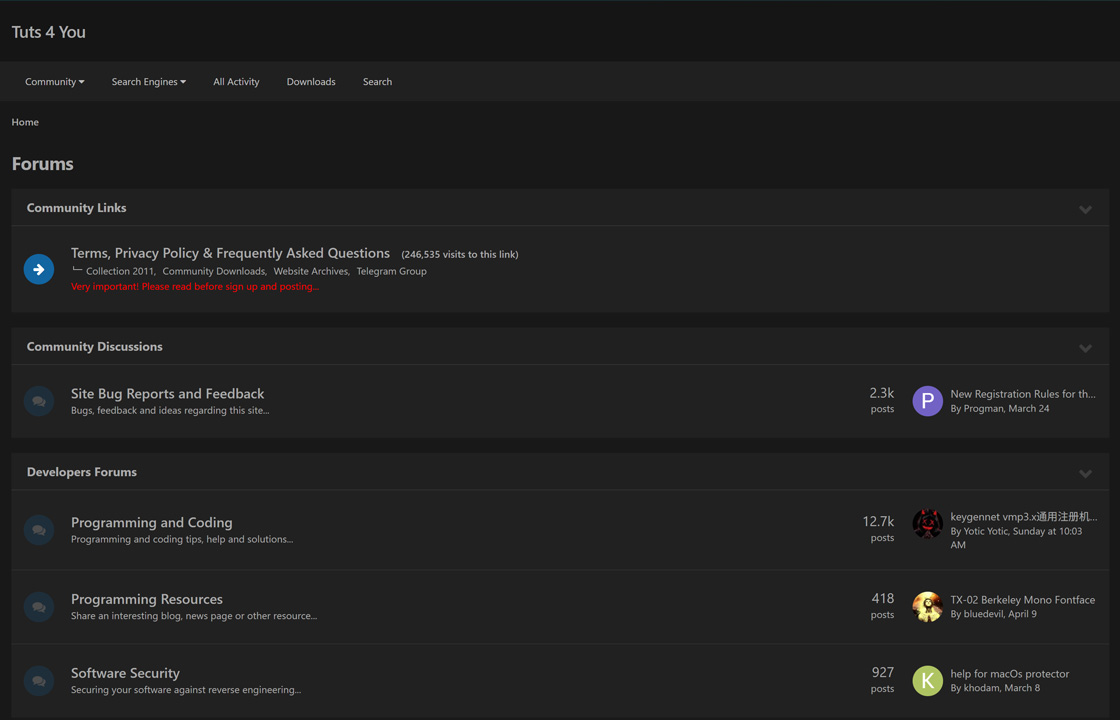Open Site Bug Reports and Feedback forum
This screenshot has width=1120, height=720.
(x=167, y=394)
